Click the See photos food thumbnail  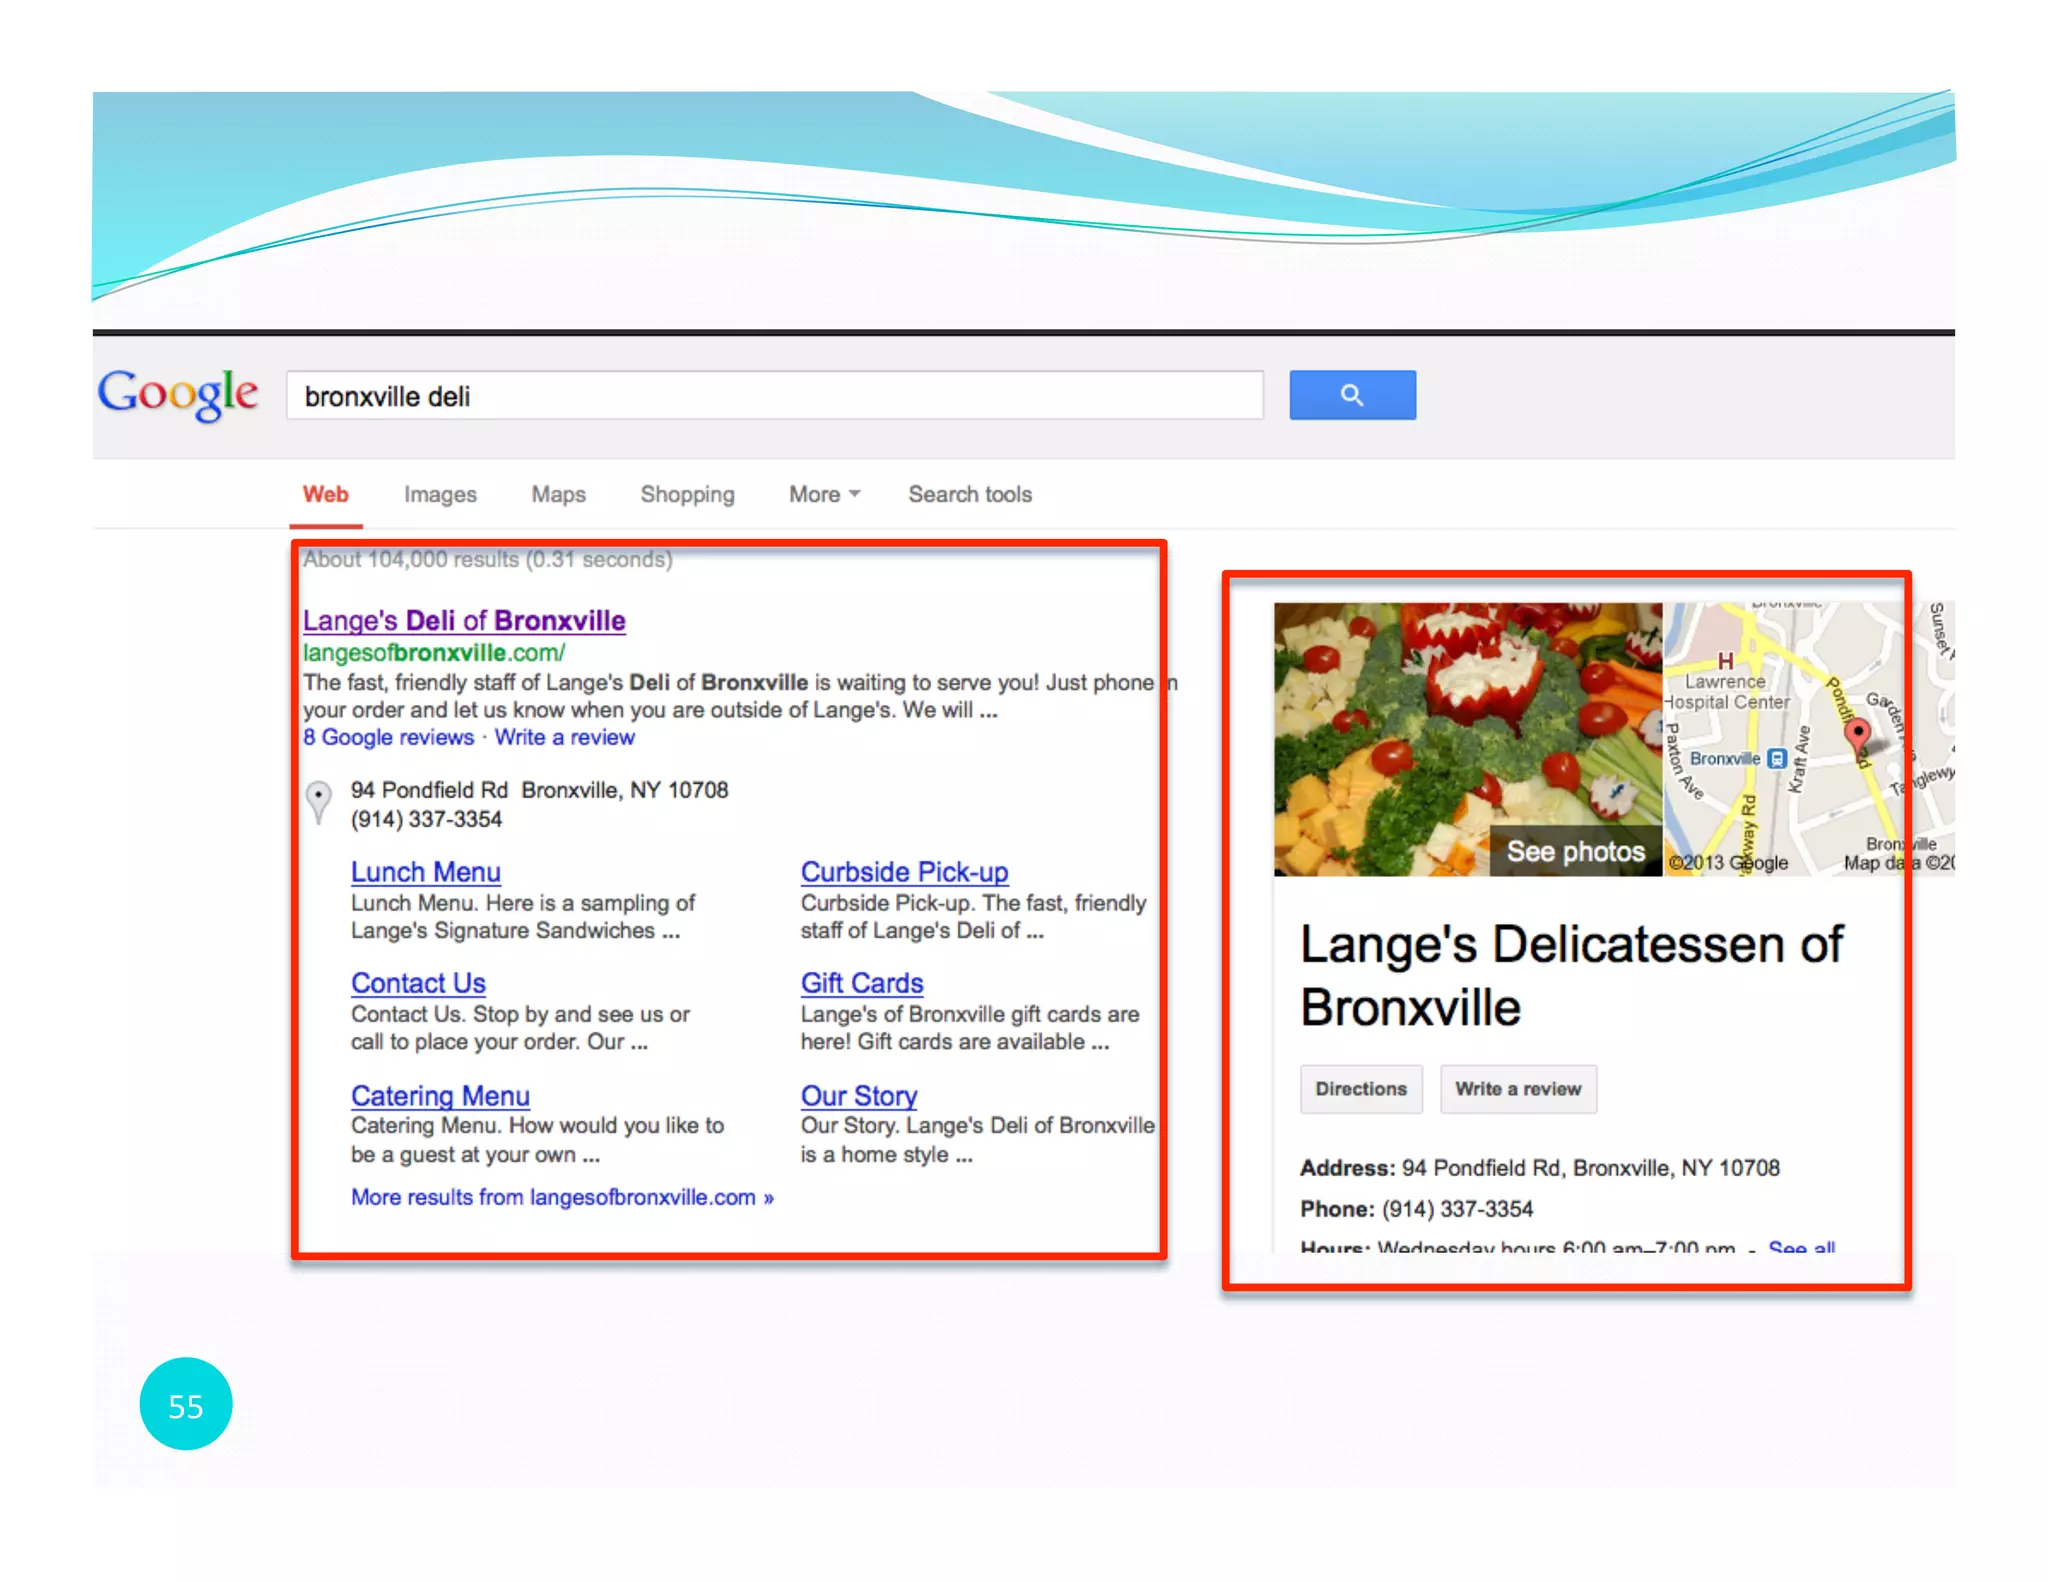point(1468,740)
